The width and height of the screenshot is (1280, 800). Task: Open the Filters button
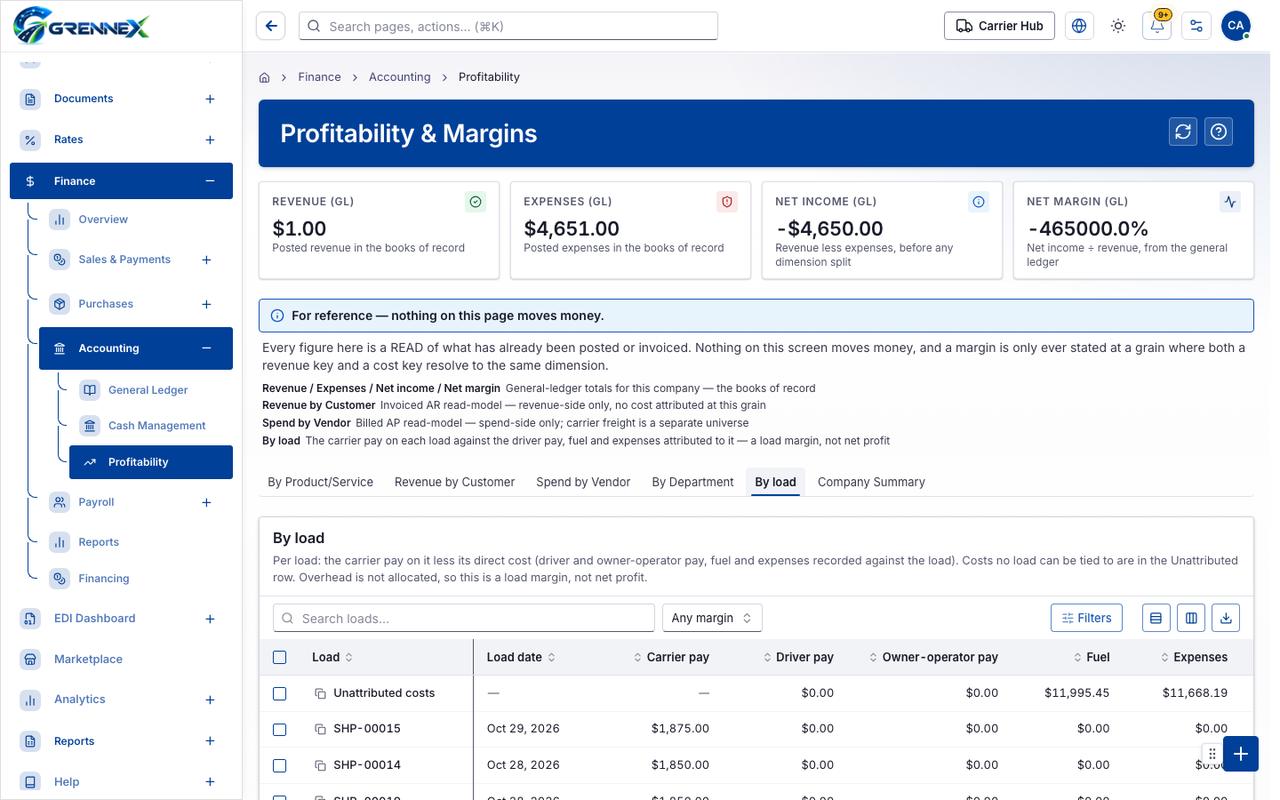click(x=1087, y=618)
